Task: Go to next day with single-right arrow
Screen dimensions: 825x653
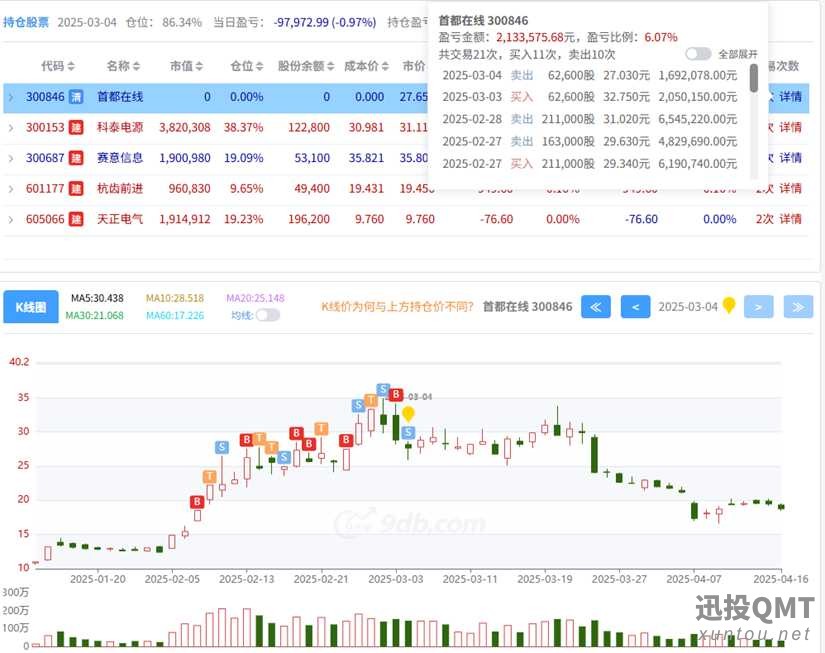Action: click(x=758, y=307)
